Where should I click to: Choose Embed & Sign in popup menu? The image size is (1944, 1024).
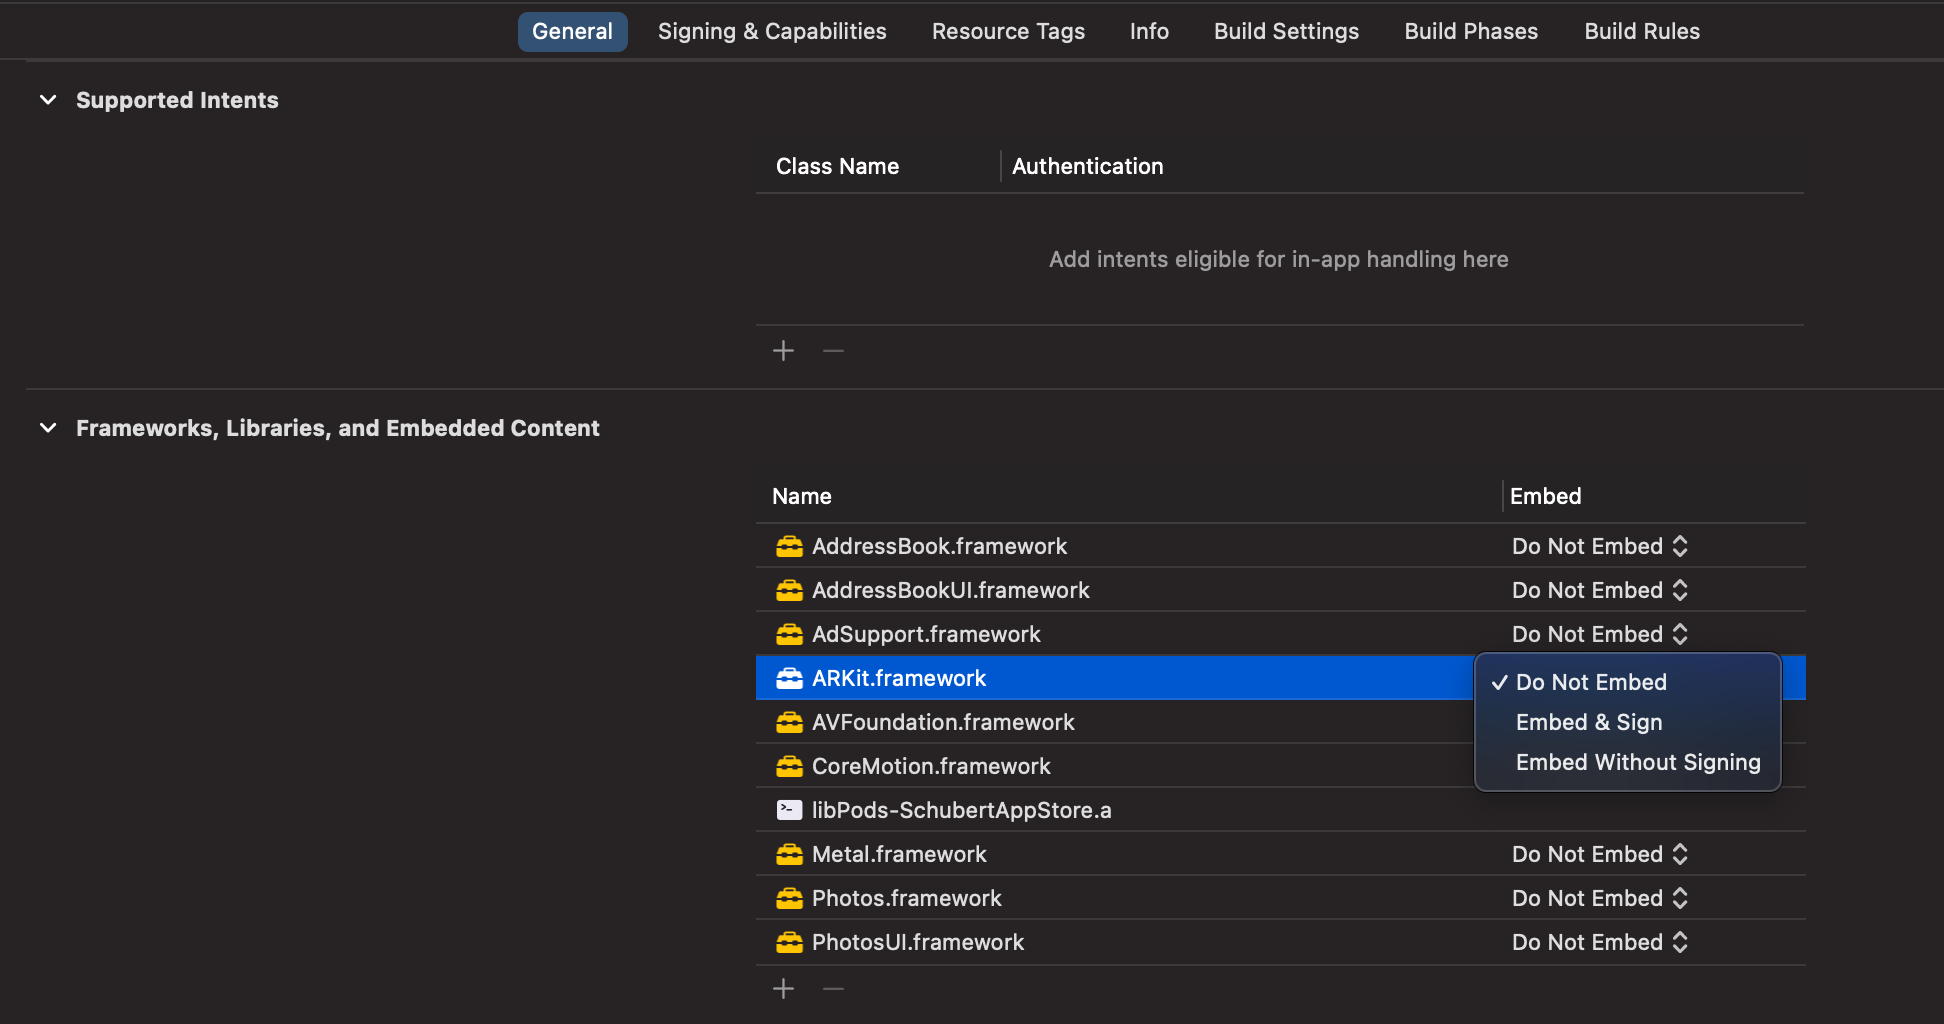pos(1628,722)
